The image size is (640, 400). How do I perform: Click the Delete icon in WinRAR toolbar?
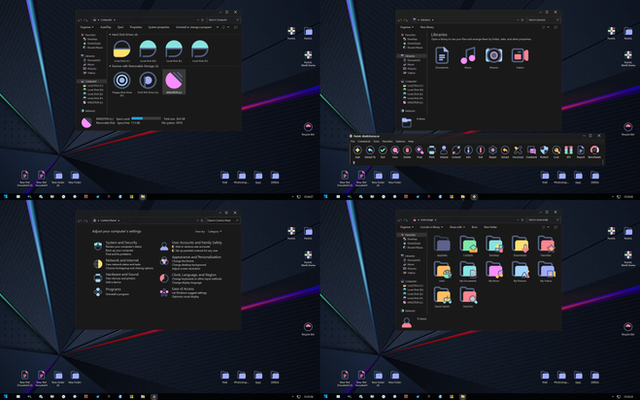tap(407, 150)
